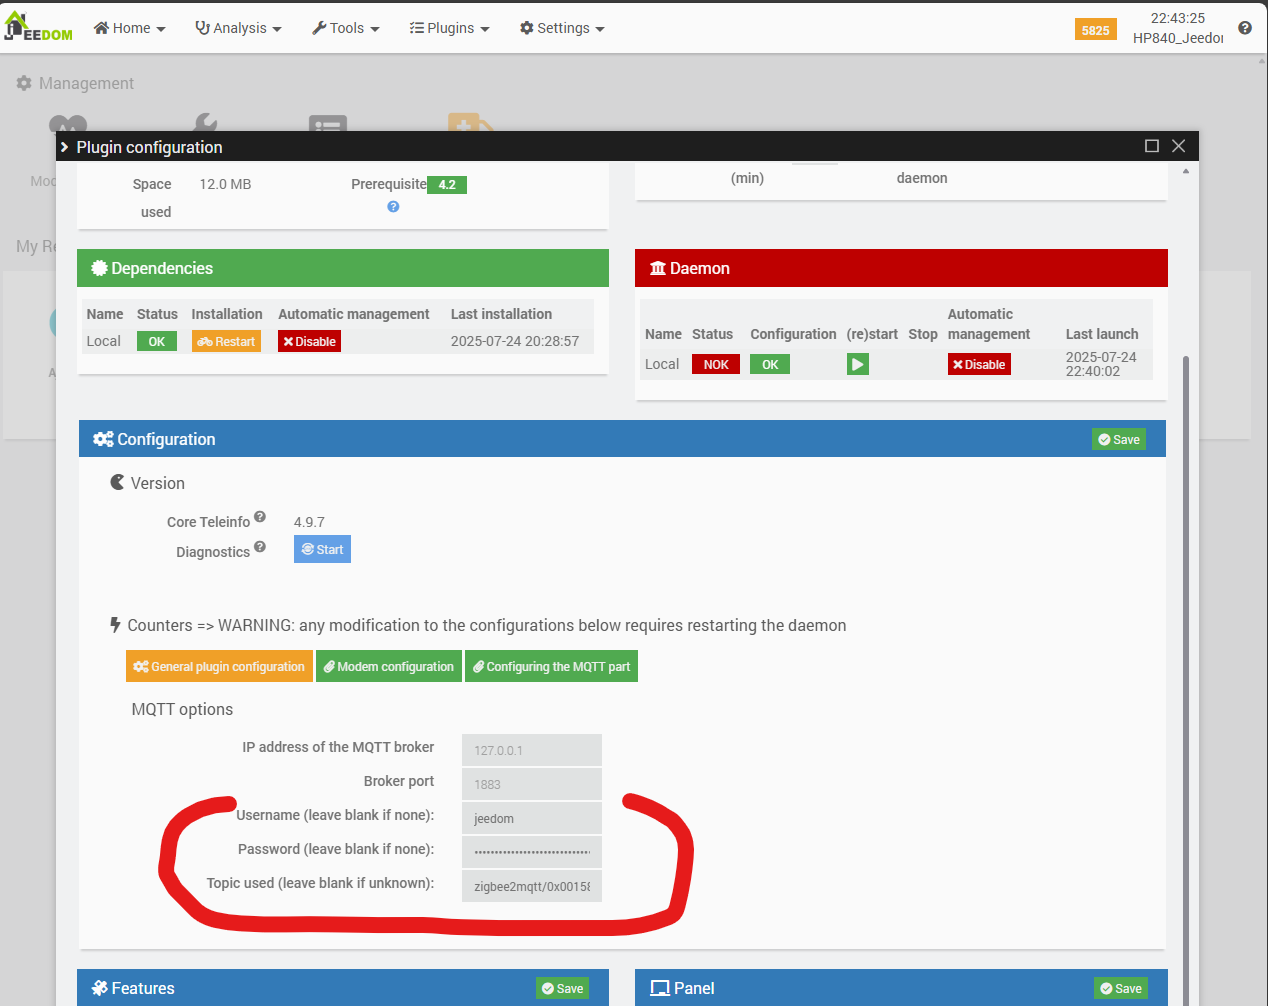Open the Home dropdown menu
1268x1006 pixels.
tap(129, 28)
